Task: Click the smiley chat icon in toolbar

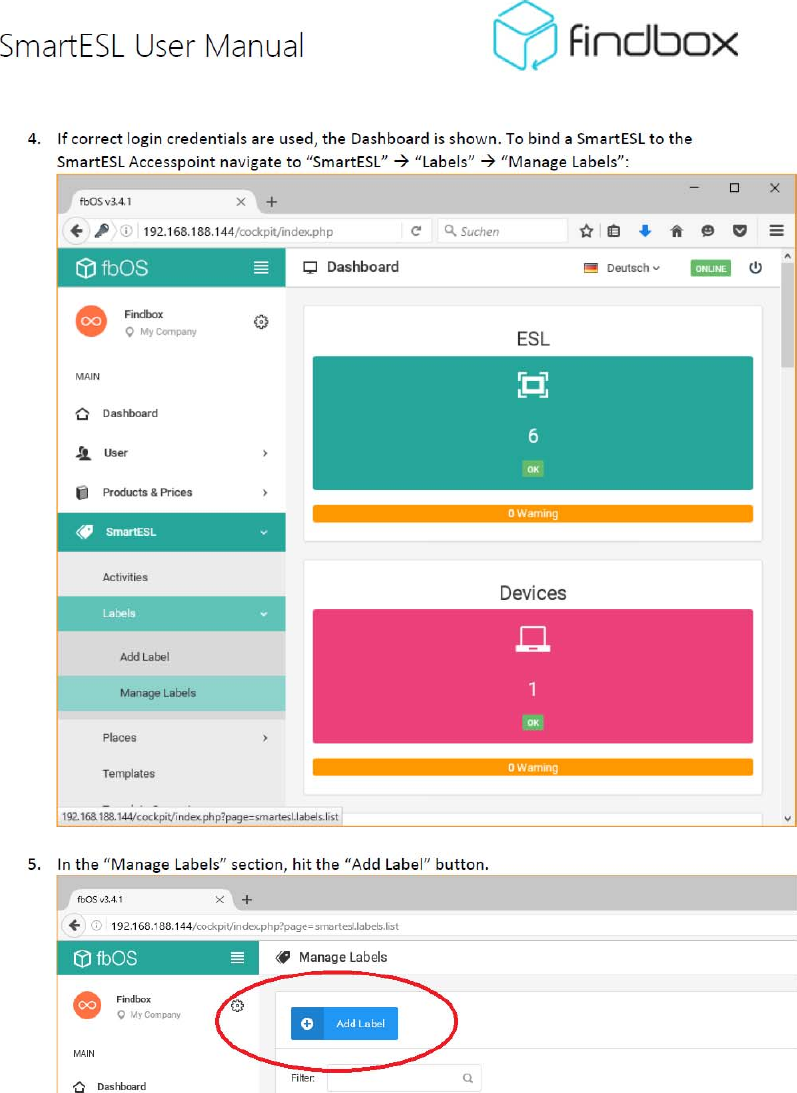Action: pos(708,231)
